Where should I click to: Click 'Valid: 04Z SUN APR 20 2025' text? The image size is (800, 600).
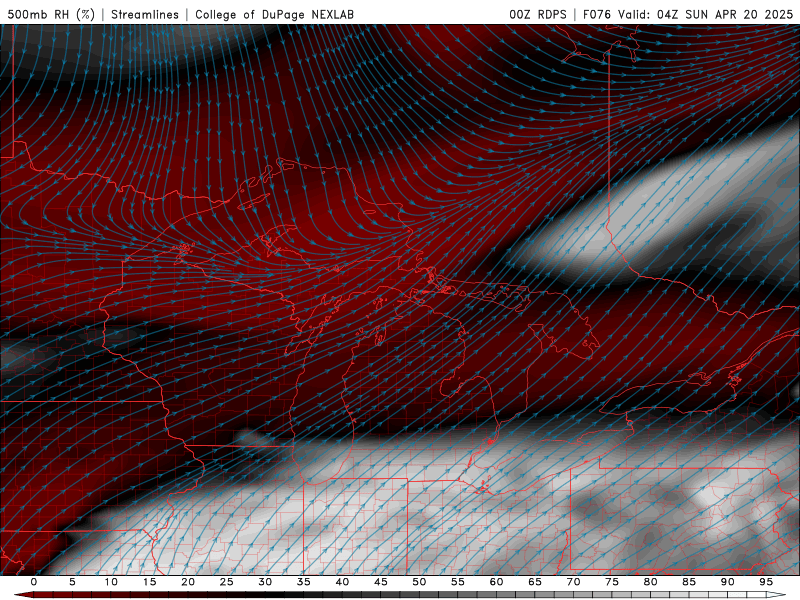(706, 15)
